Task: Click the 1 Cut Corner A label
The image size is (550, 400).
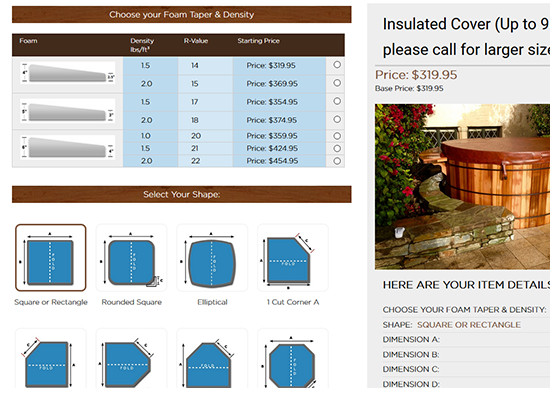Action: (x=293, y=302)
